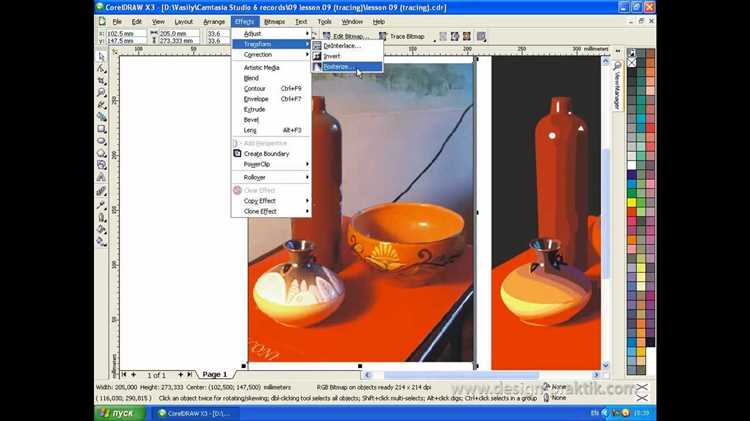750x421 pixels.
Task: Select the Page 1 tab
Action: (215, 375)
